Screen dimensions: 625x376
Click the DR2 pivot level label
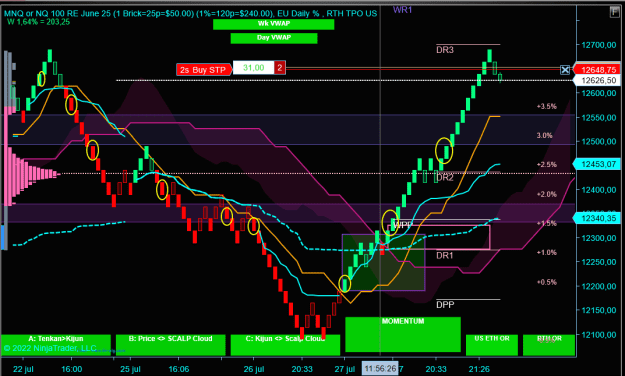pyautogui.click(x=445, y=177)
